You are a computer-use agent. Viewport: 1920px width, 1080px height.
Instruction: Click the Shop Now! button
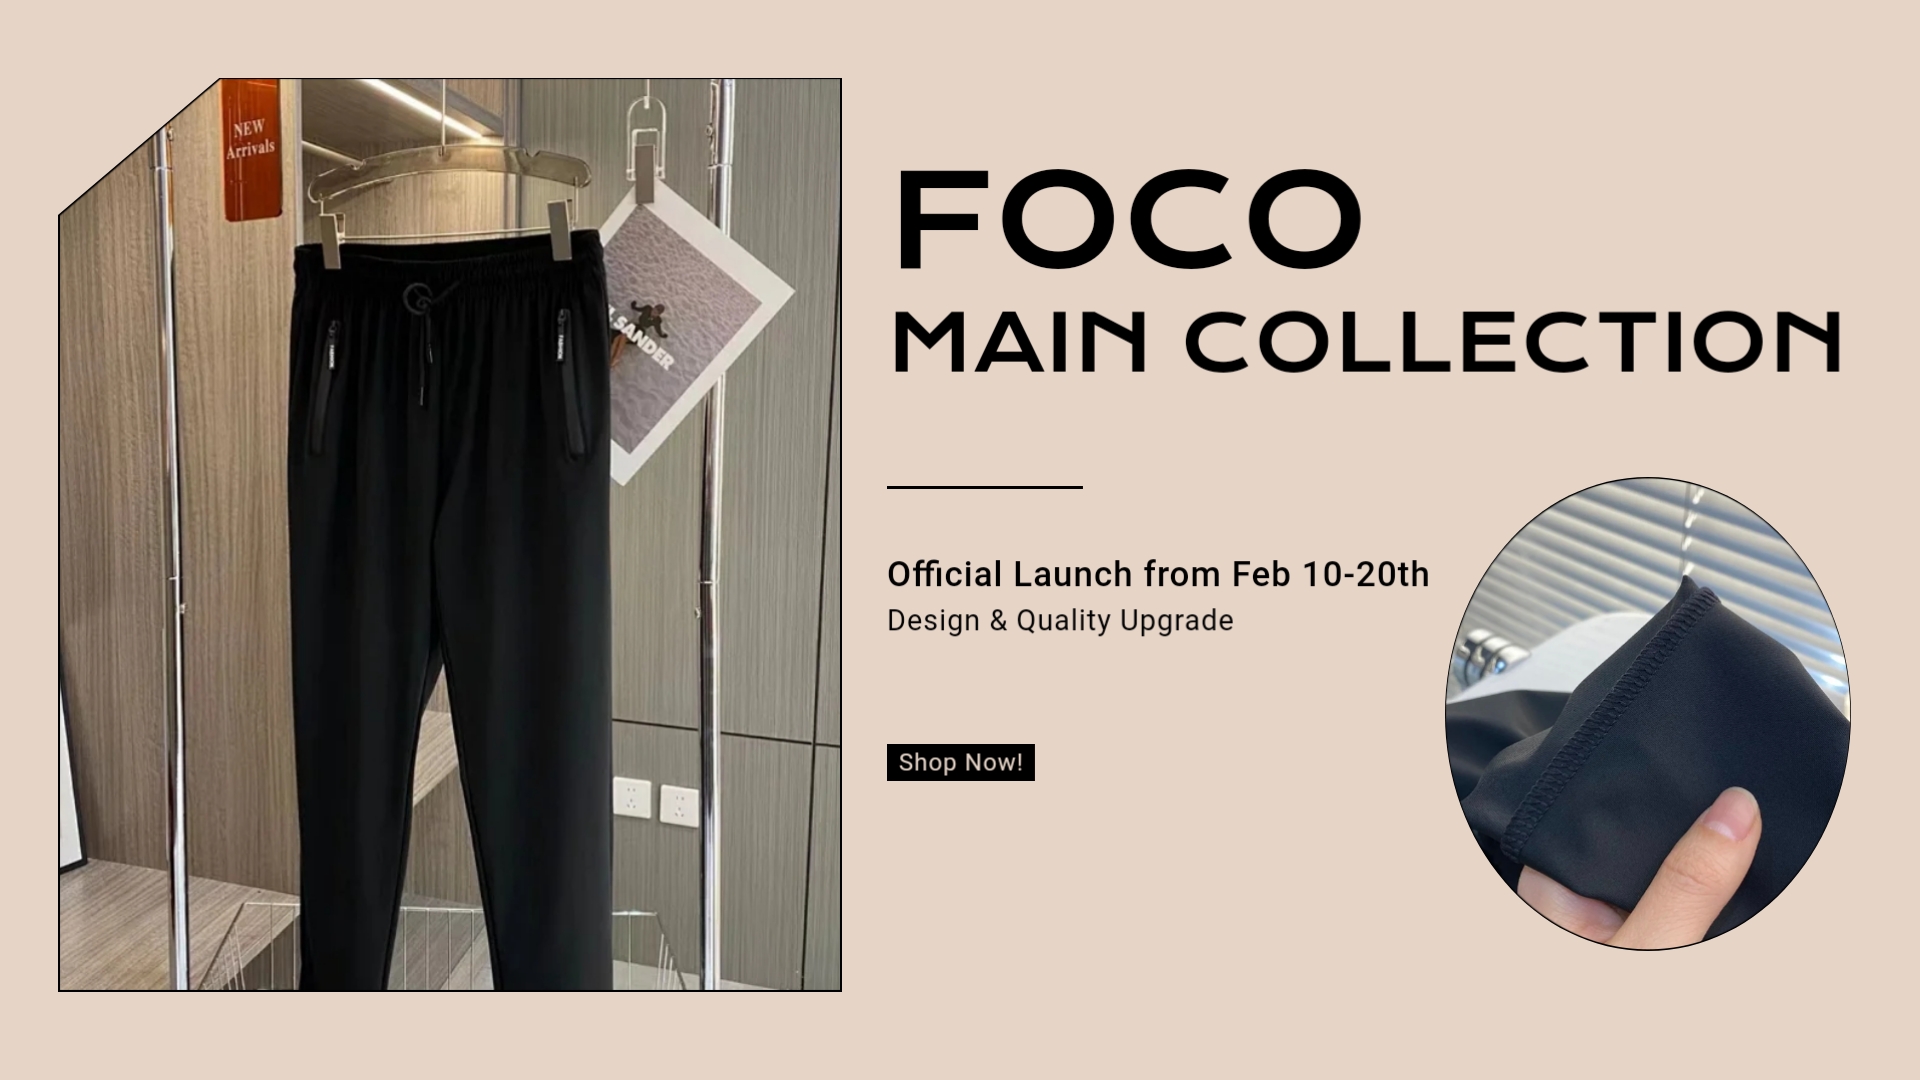[x=960, y=762]
